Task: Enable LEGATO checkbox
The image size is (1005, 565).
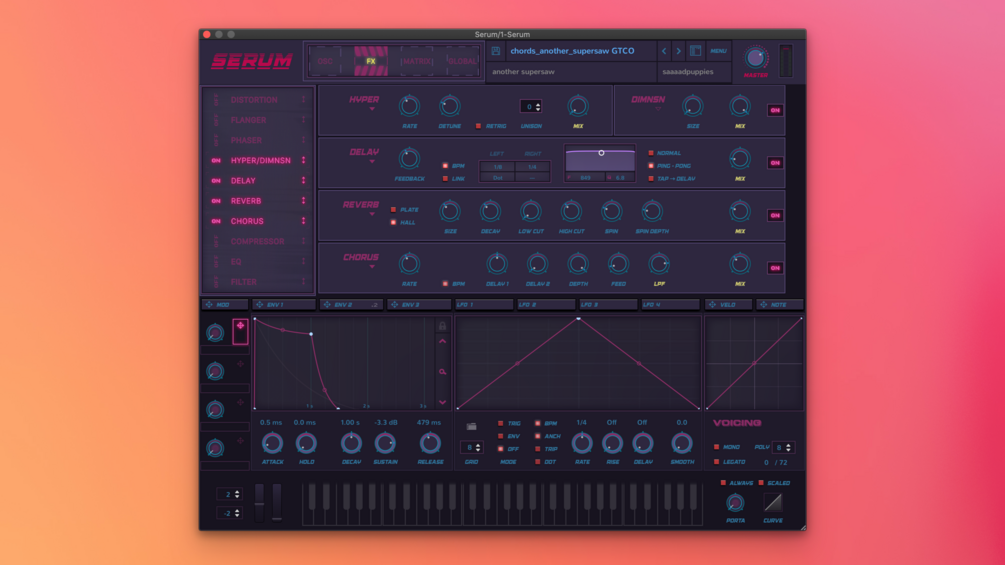Action: point(717,462)
